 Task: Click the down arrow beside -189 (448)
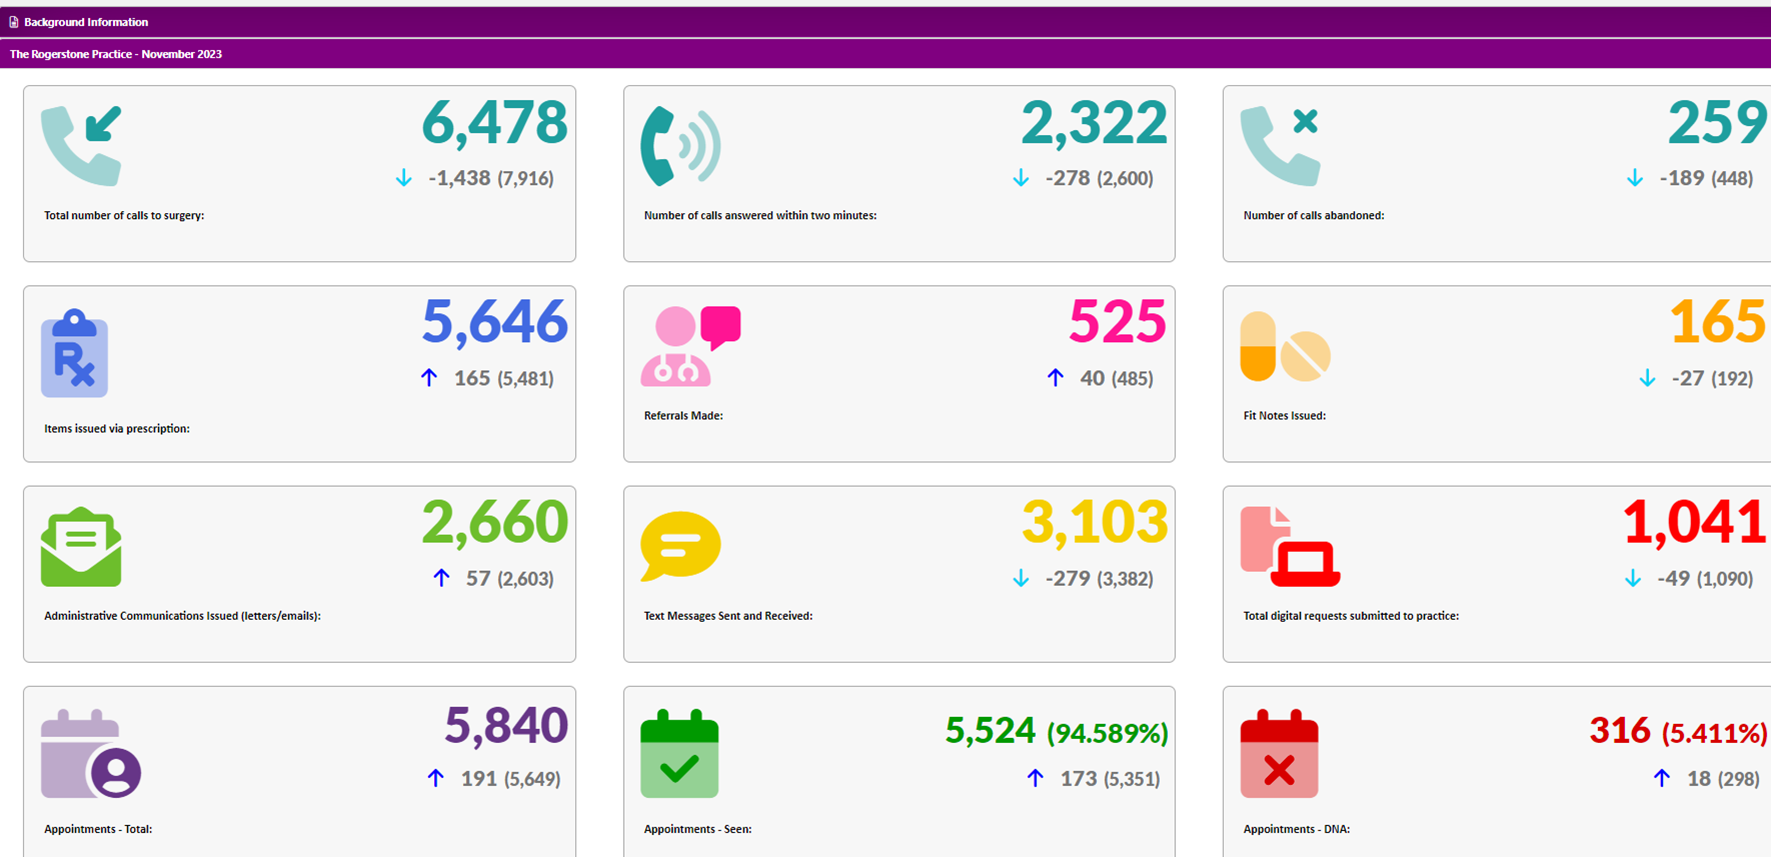[x=1635, y=178]
